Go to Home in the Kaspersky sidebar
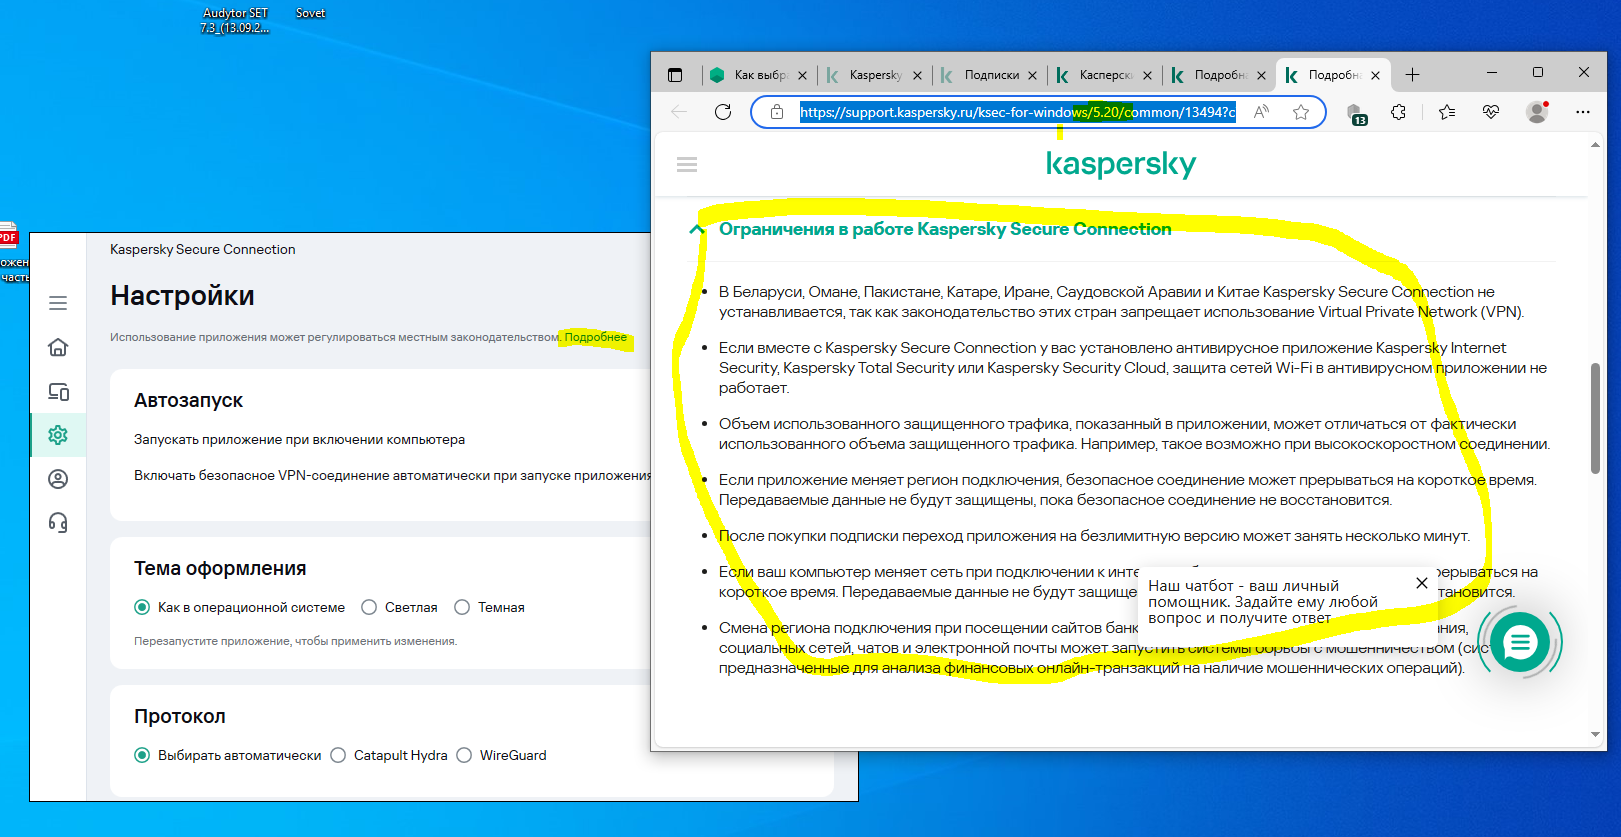Screen dimensions: 1621x837 pyautogui.click(x=58, y=347)
